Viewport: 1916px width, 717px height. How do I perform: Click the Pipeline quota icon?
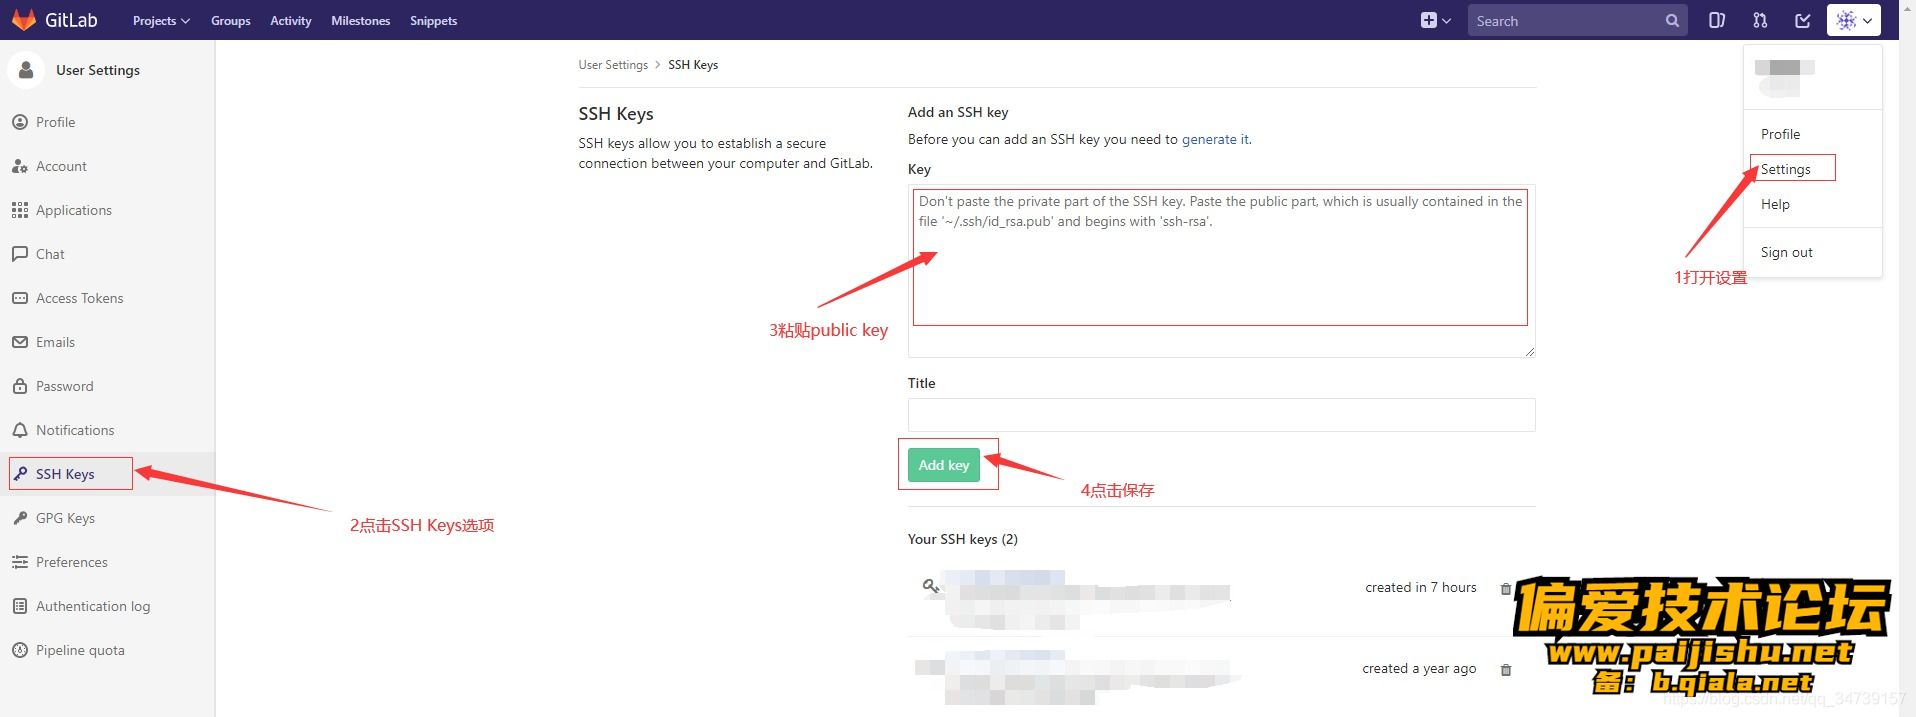pyautogui.click(x=20, y=650)
